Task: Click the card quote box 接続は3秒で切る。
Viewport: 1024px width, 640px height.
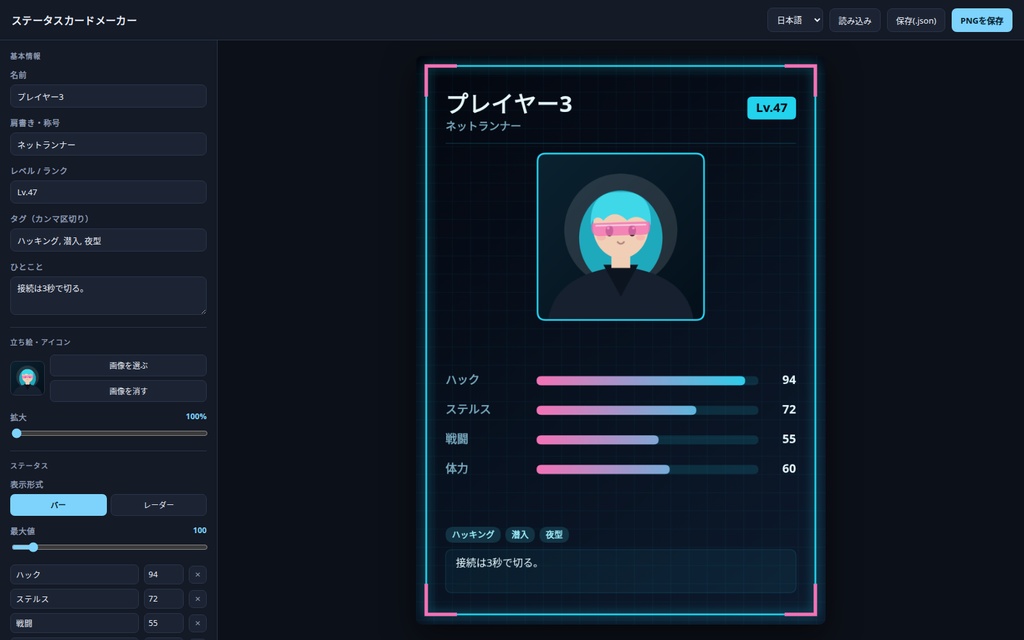Action: pos(620,571)
